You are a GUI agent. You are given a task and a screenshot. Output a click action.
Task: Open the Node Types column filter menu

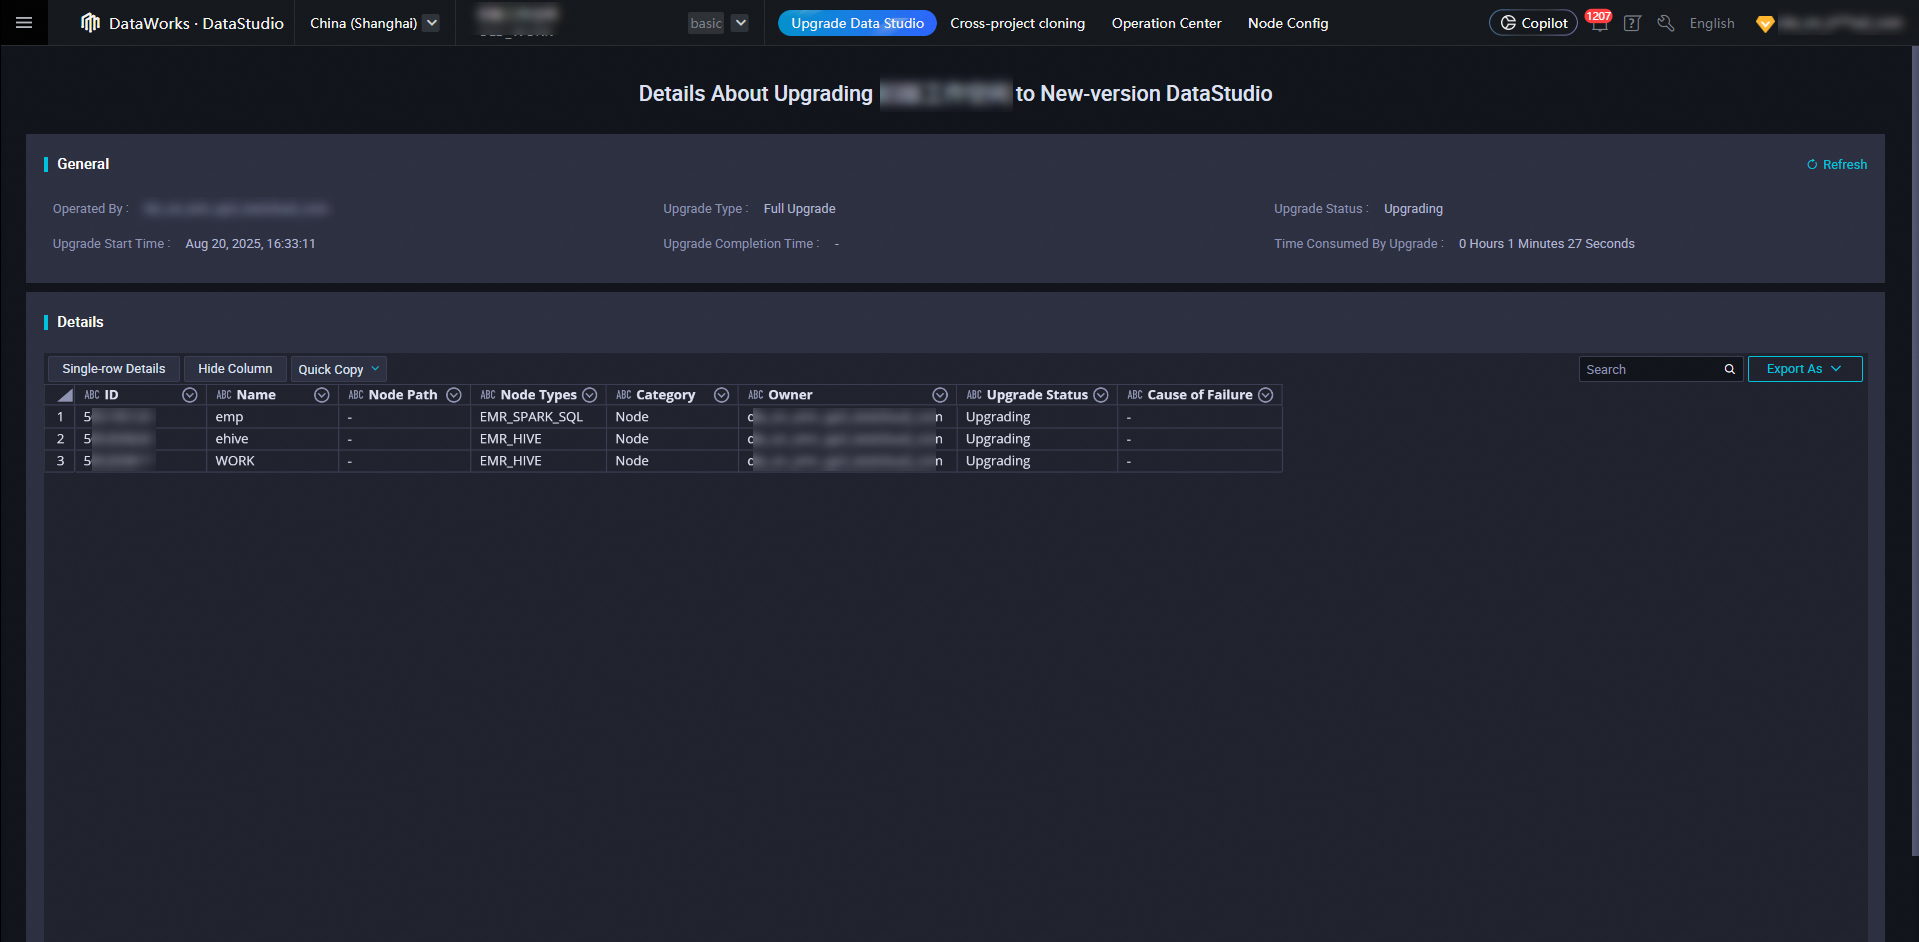click(589, 395)
